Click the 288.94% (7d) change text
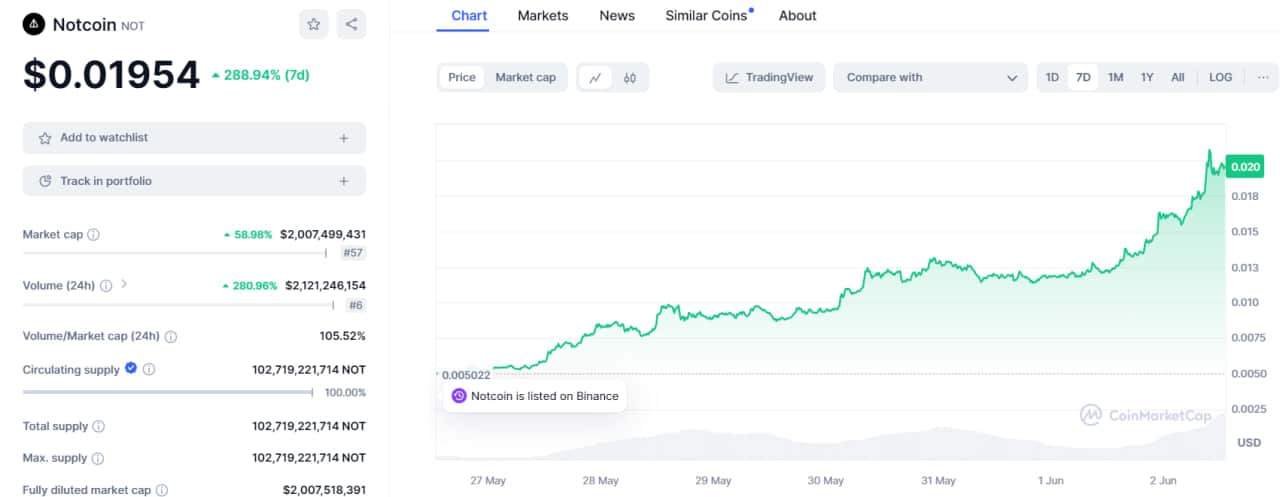Image resolution: width=1280 pixels, height=497 pixels. tap(266, 75)
